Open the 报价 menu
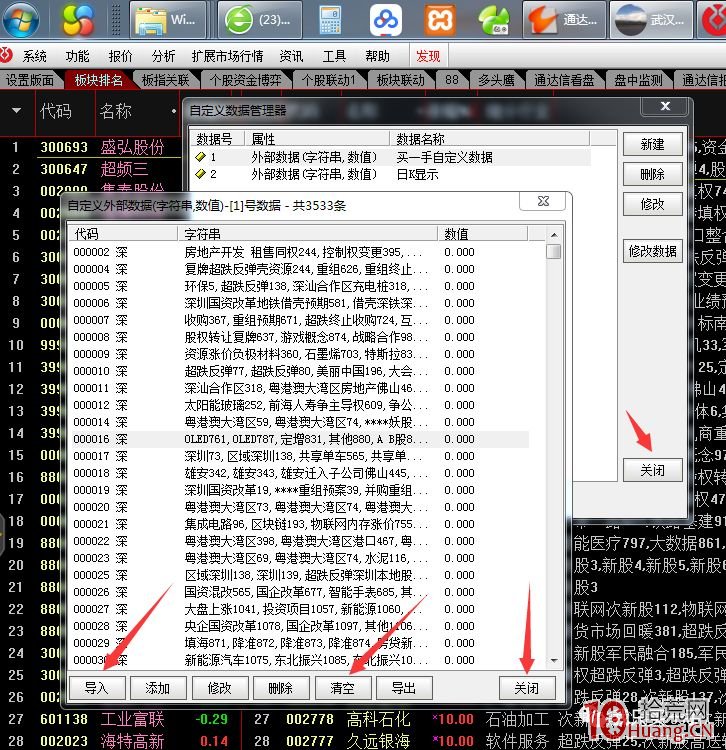 [x=121, y=56]
